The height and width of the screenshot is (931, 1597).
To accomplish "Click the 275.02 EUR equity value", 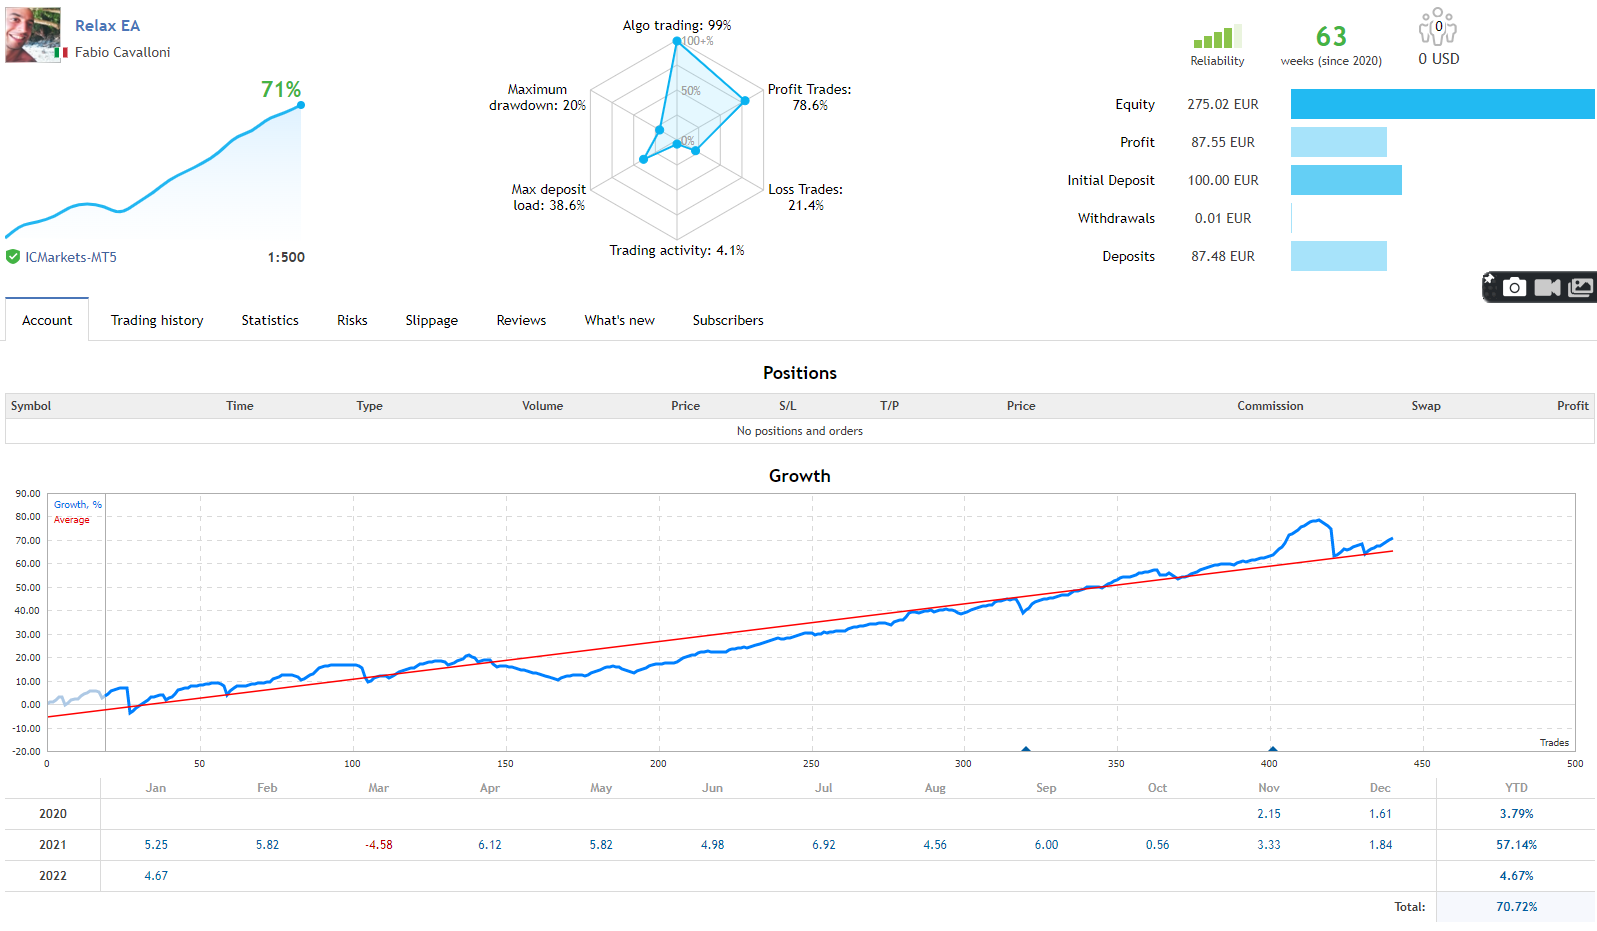I will click(x=1223, y=104).
